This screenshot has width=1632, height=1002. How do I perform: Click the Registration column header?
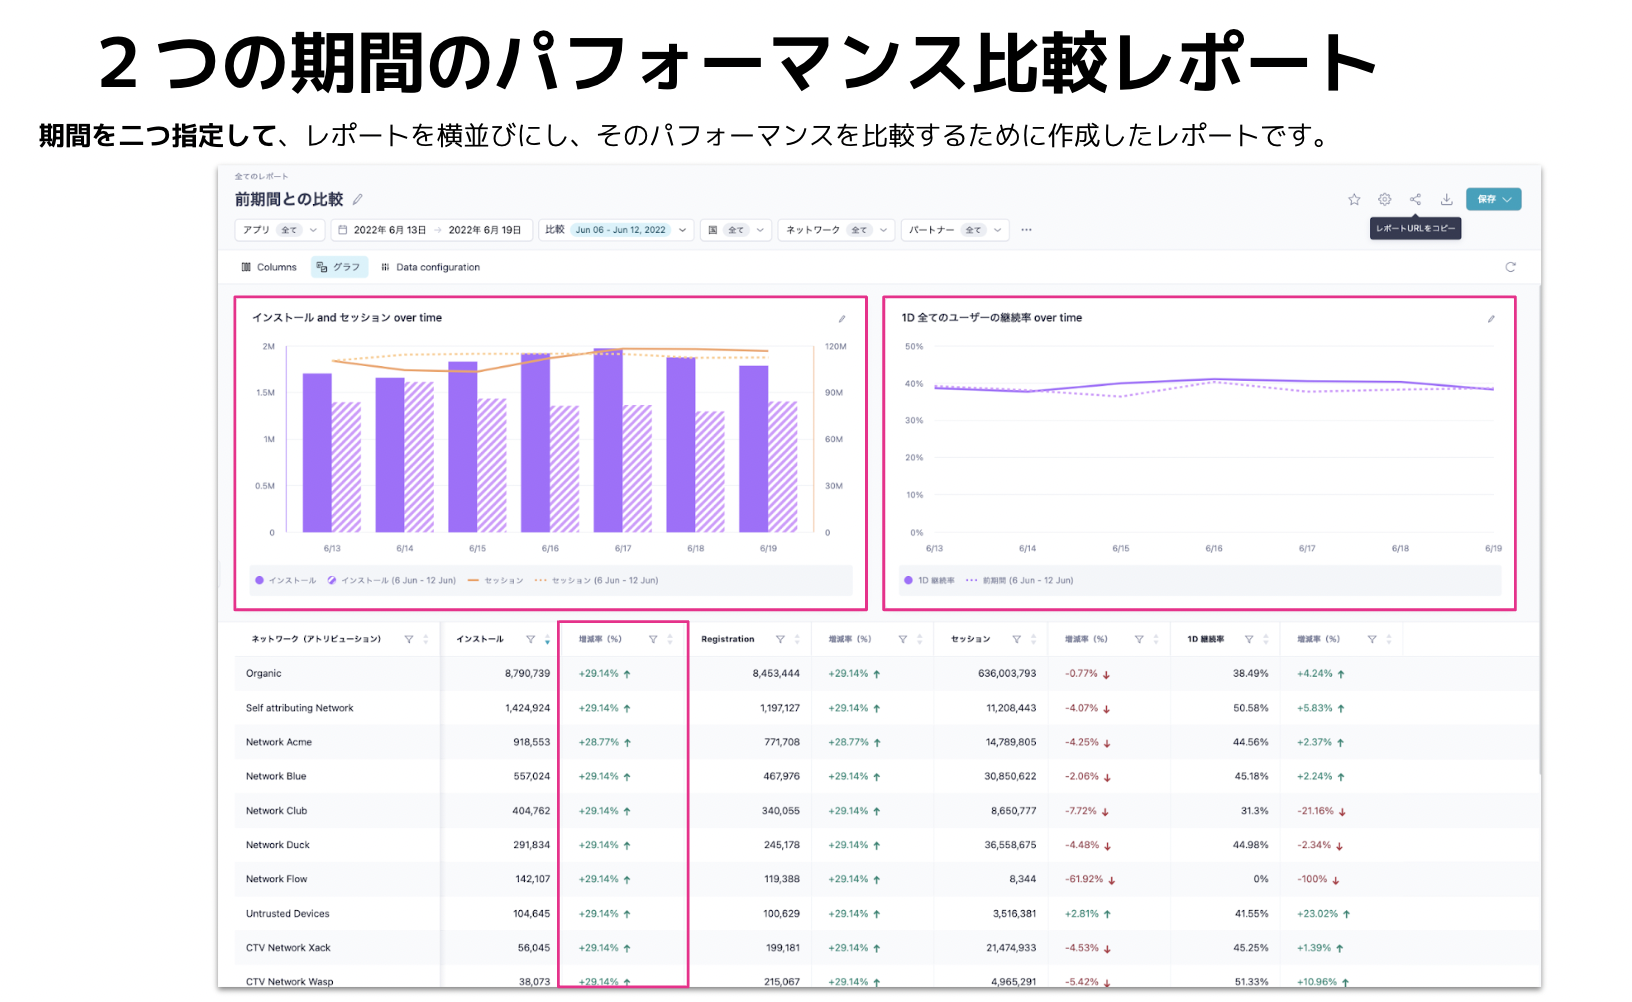coord(728,639)
